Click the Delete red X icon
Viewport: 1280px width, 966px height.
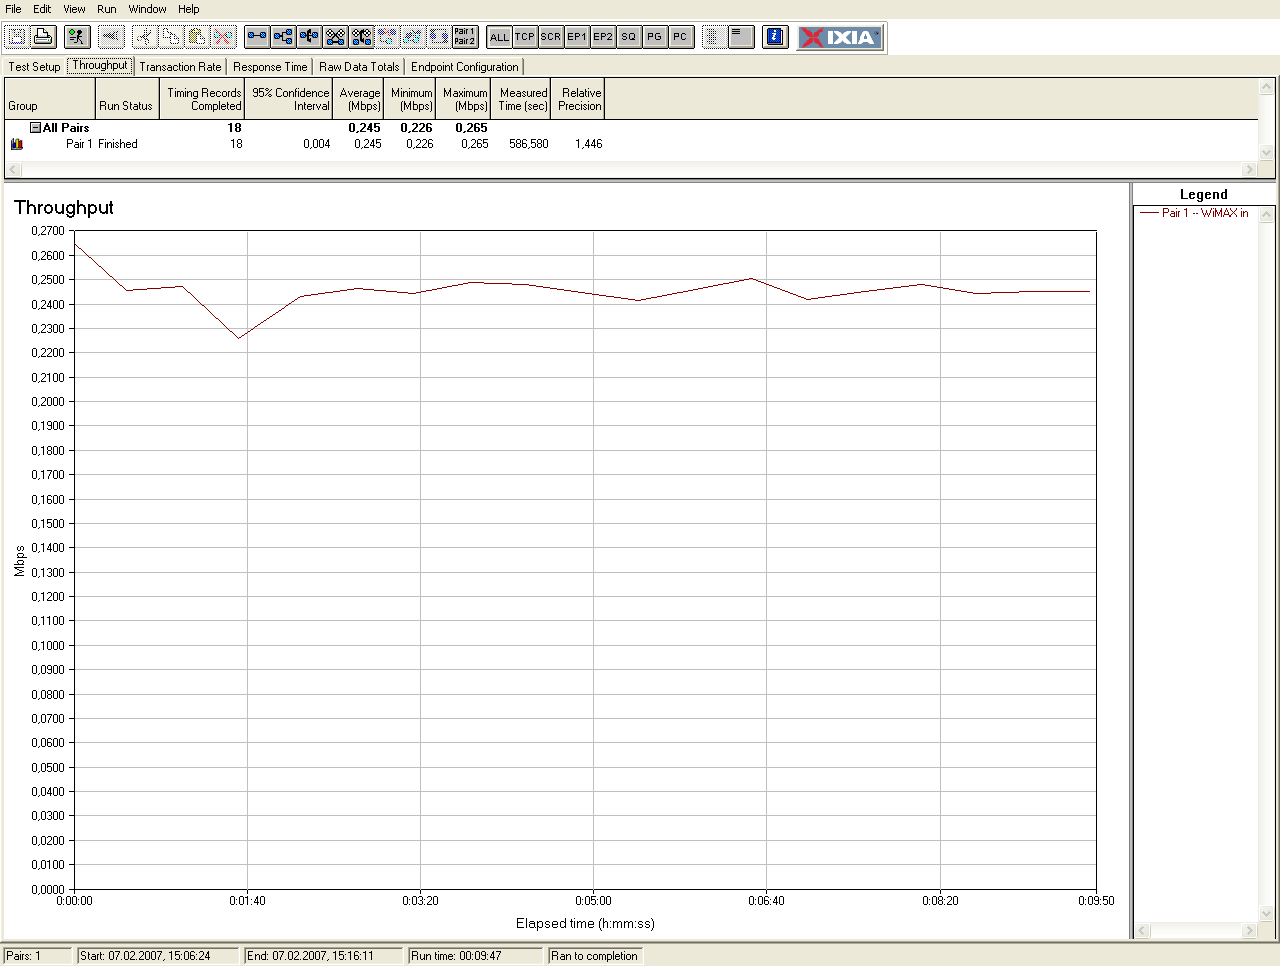pyautogui.click(x=223, y=37)
